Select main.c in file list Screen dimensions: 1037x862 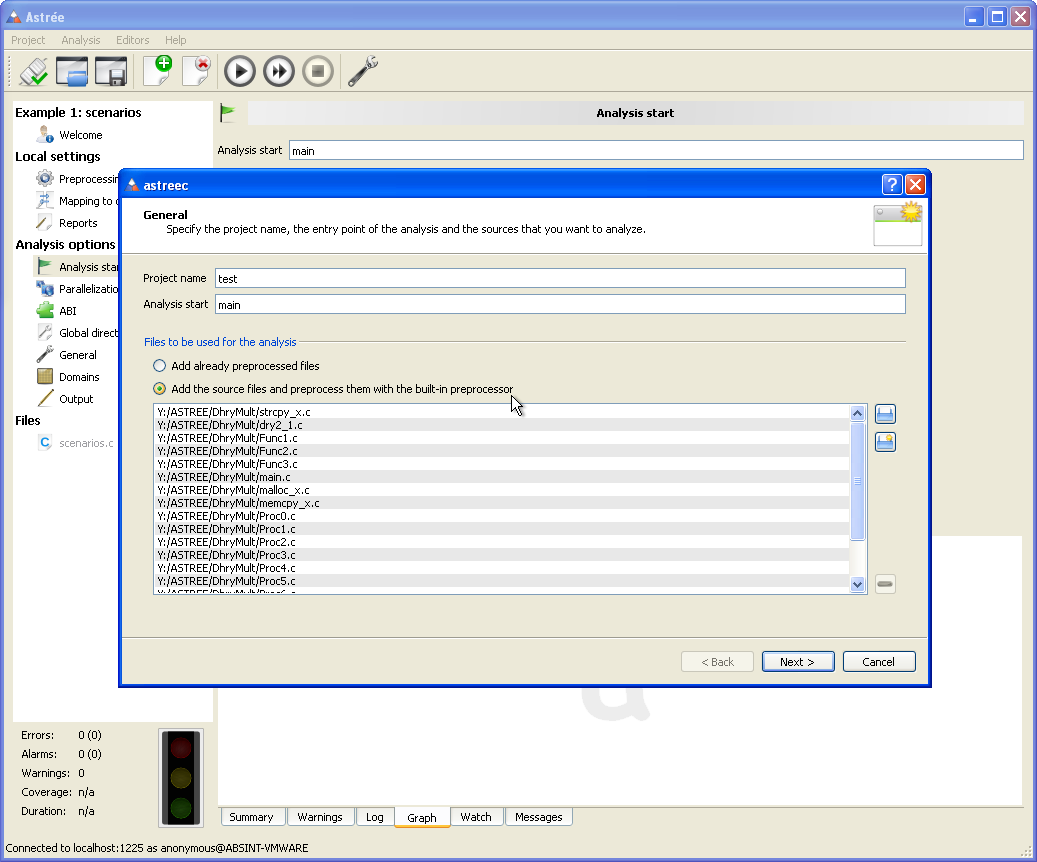click(x=503, y=477)
